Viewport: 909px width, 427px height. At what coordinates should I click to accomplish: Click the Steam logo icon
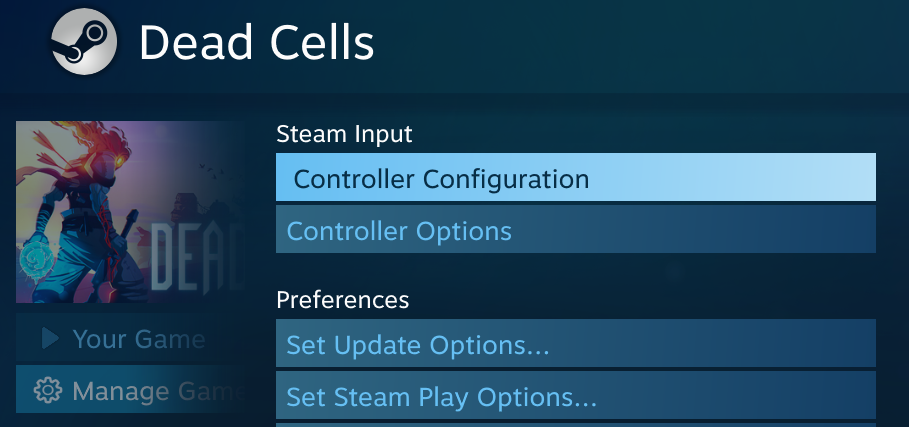coord(83,42)
